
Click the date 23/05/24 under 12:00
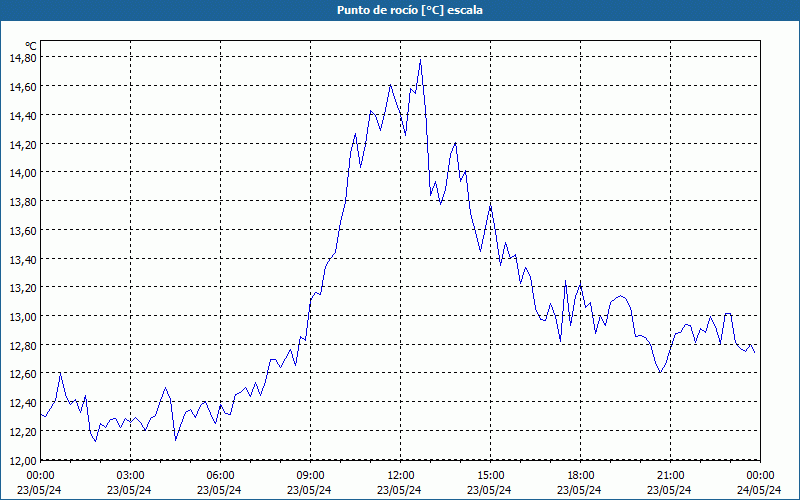(x=399, y=490)
